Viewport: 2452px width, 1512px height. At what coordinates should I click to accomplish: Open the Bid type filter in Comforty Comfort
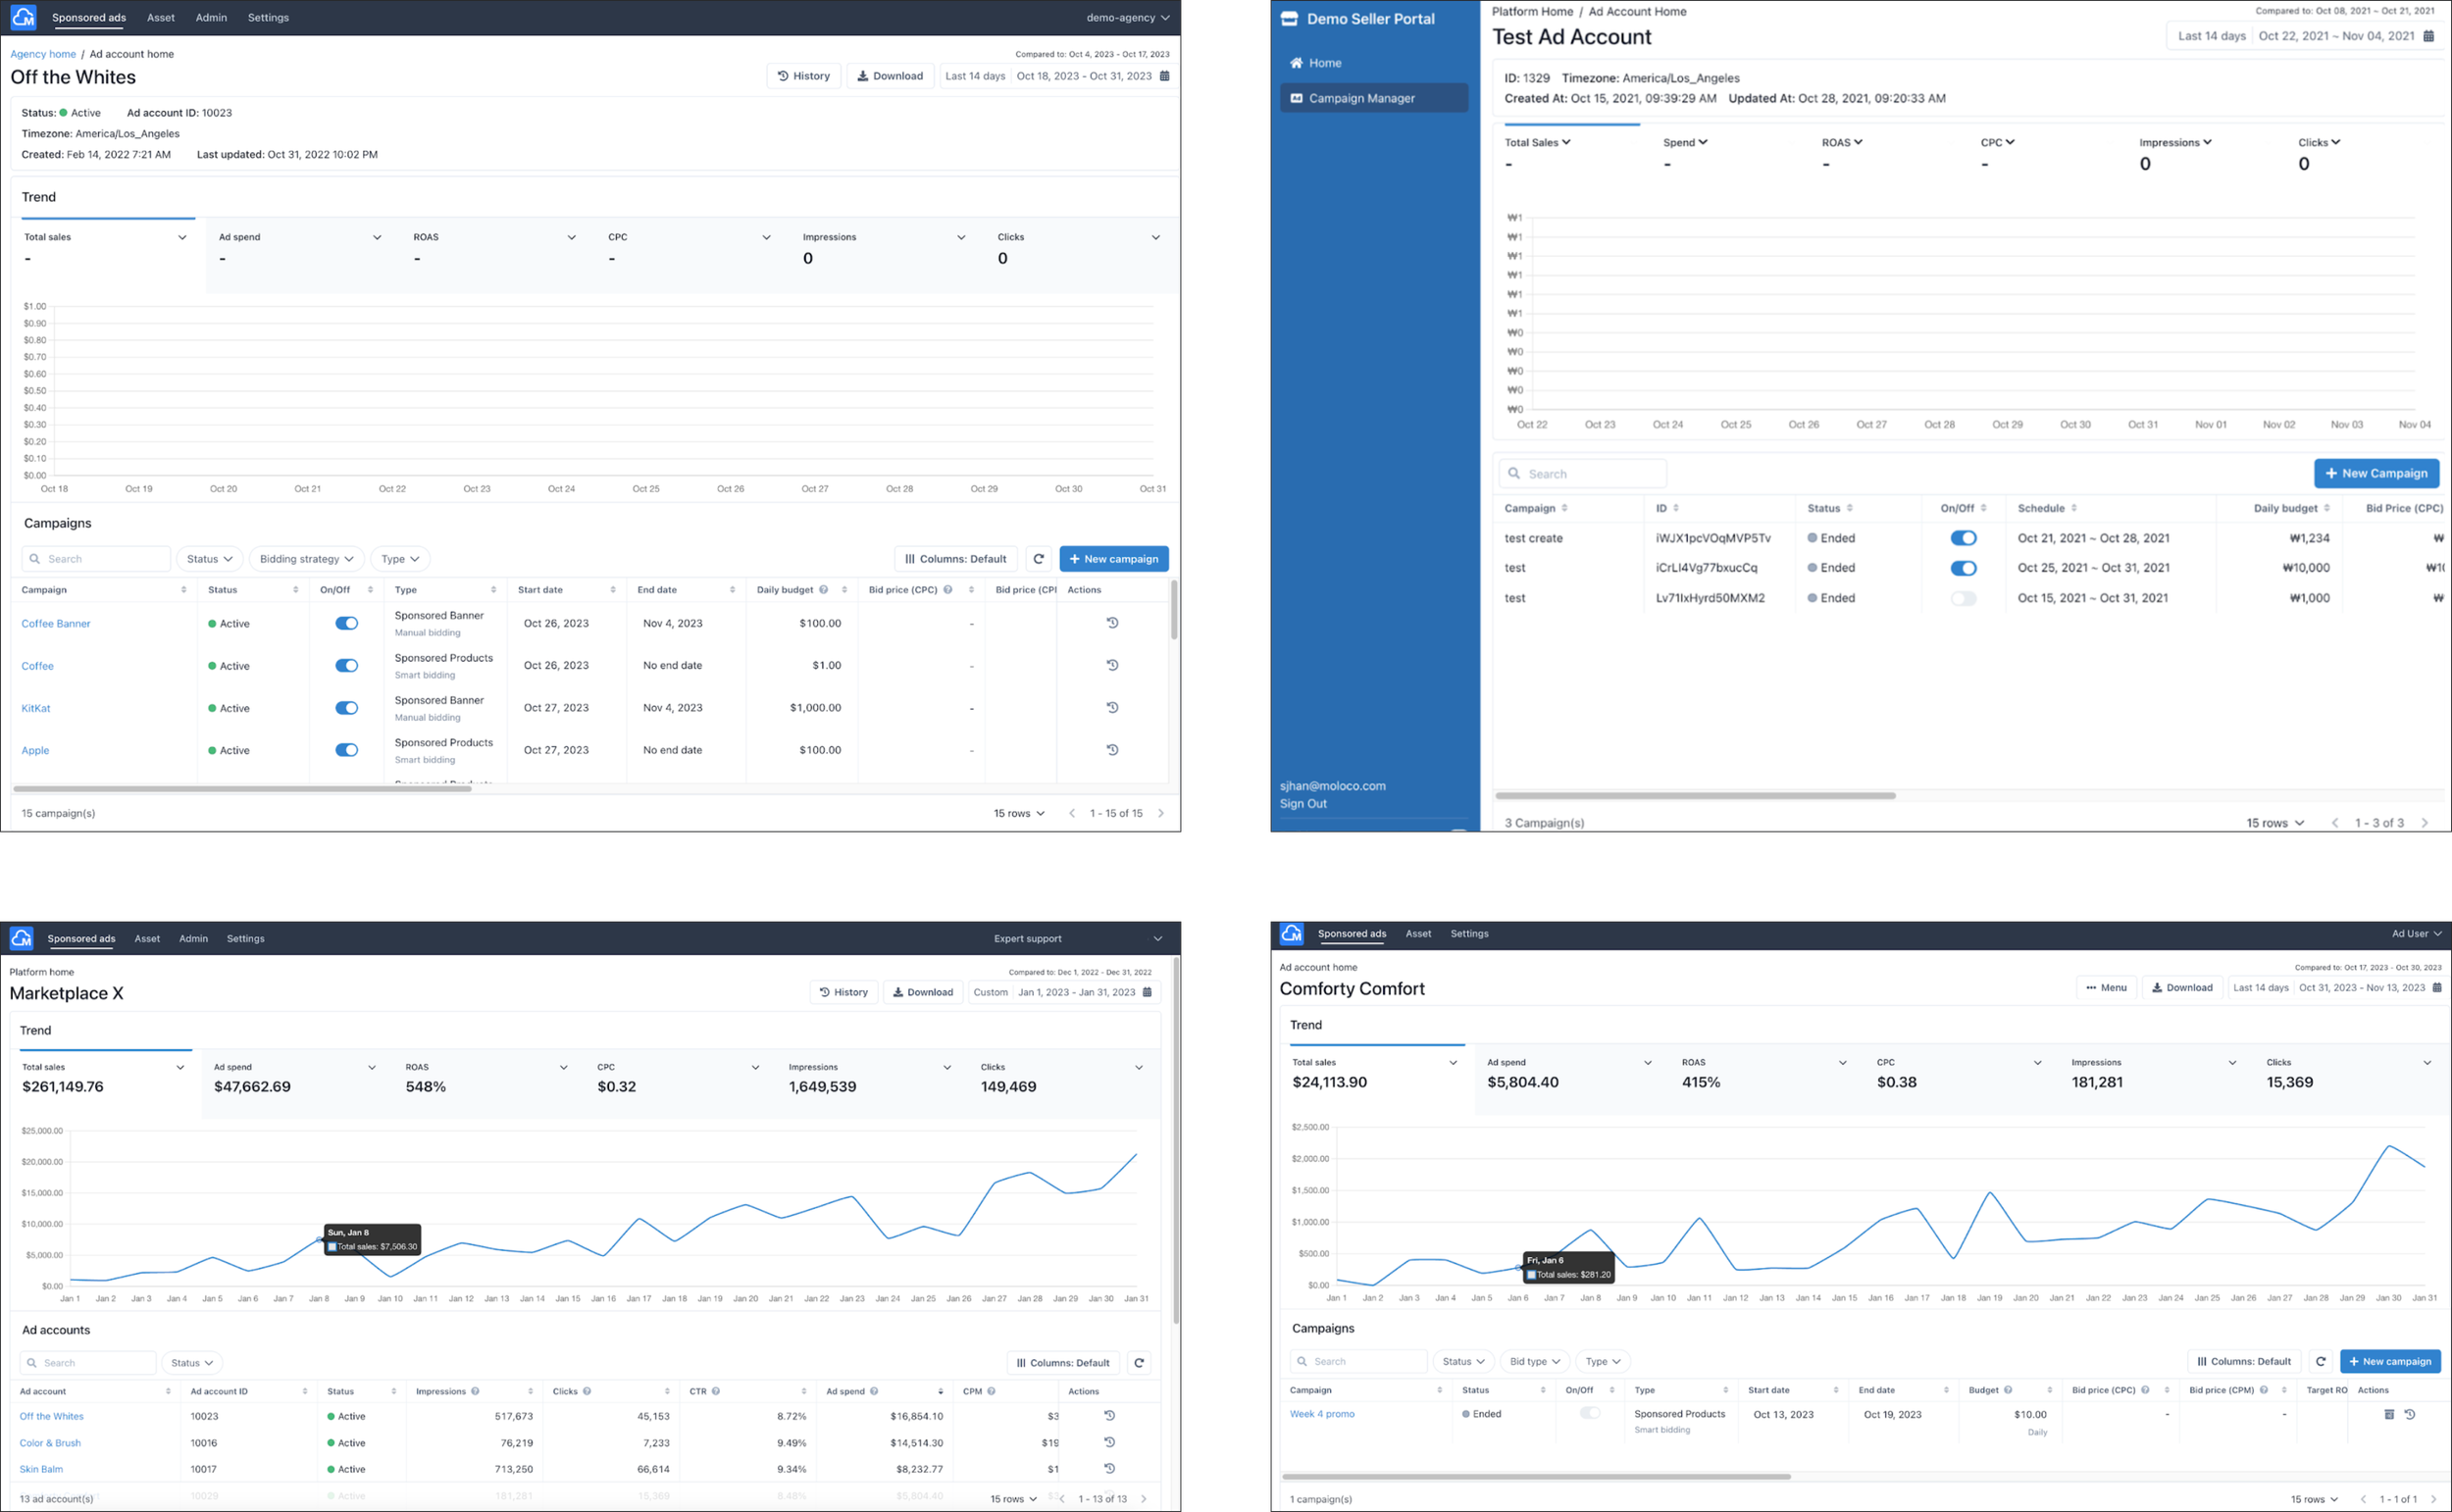coord(1534,1361)
